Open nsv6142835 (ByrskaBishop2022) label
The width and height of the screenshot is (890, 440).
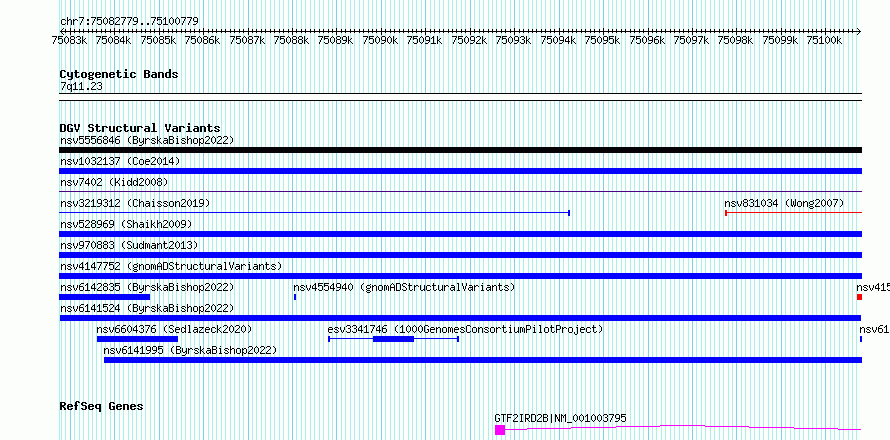(147, 287)
